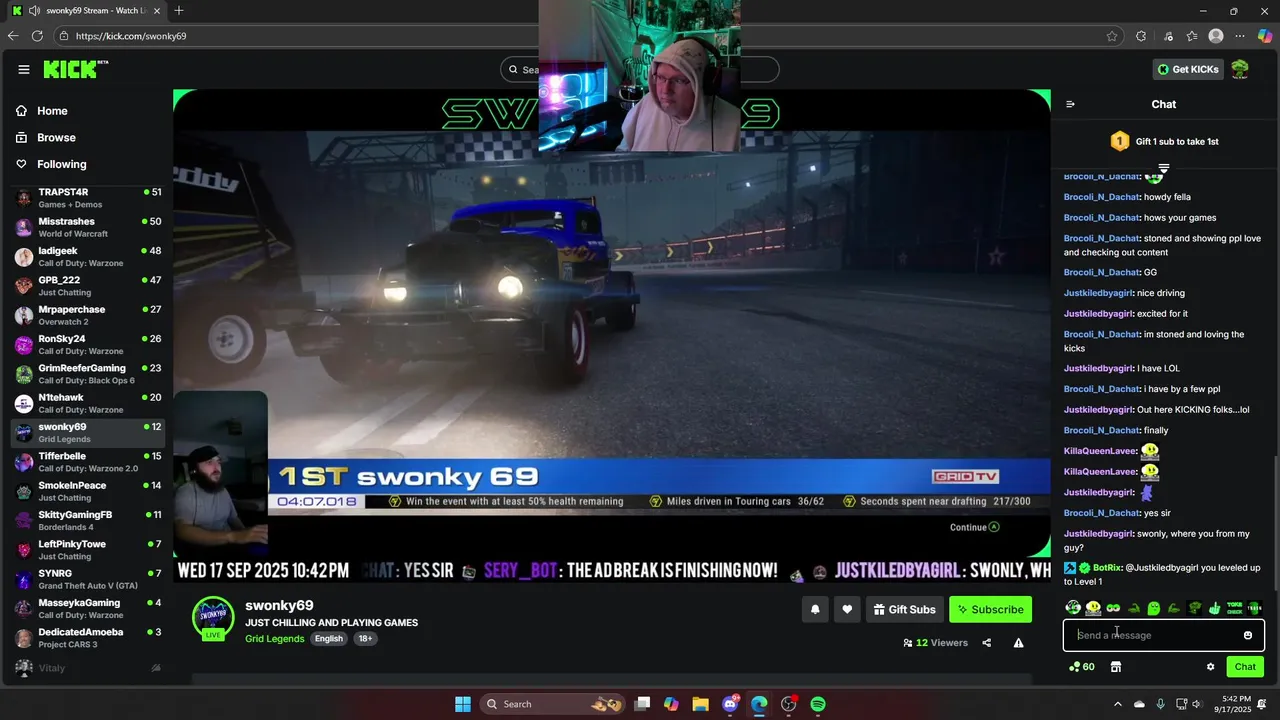Open SmokeInPeace channel in sidebar
The image size is (1280, 720).
tap(88, 491)
